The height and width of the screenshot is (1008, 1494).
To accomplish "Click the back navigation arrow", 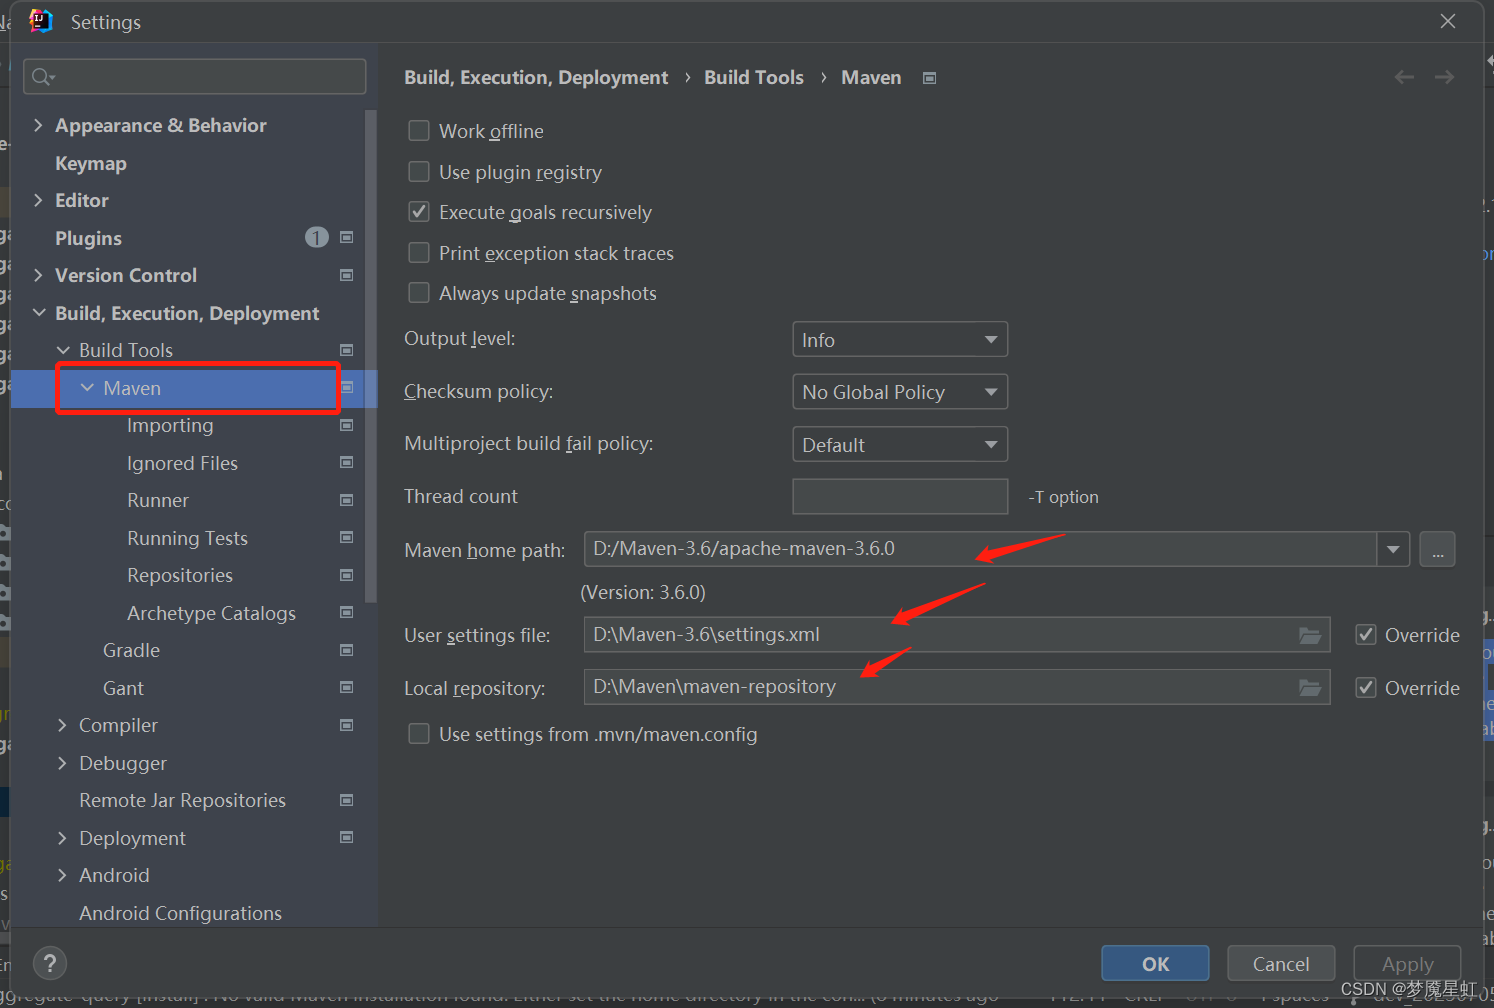I will pyautogui.click(x=1404, y=77).
